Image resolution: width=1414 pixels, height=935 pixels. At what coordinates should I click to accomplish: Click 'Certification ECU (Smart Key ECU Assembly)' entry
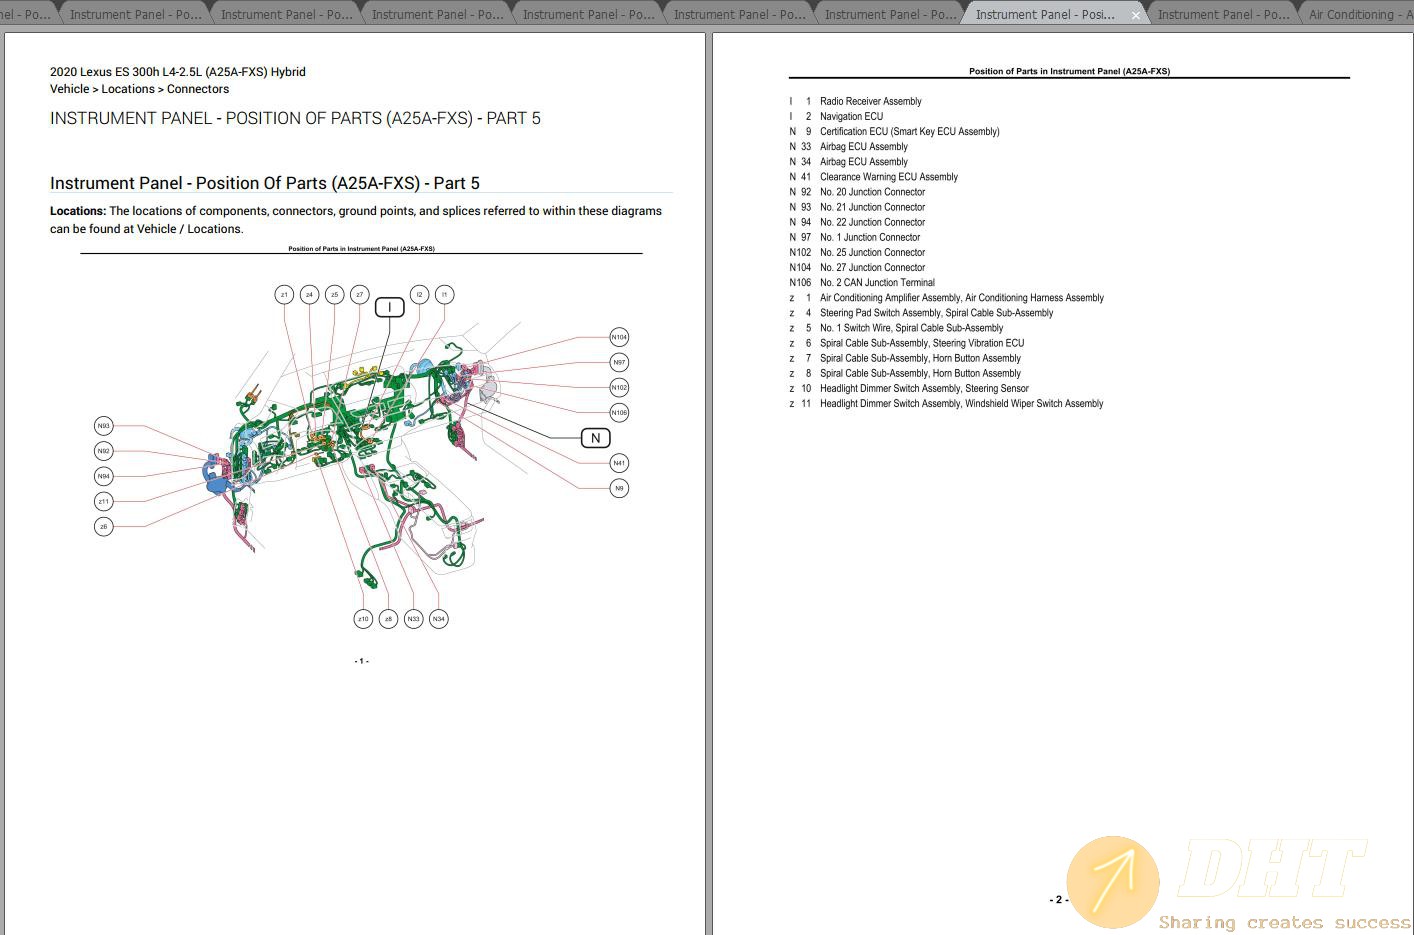[909, 131]
